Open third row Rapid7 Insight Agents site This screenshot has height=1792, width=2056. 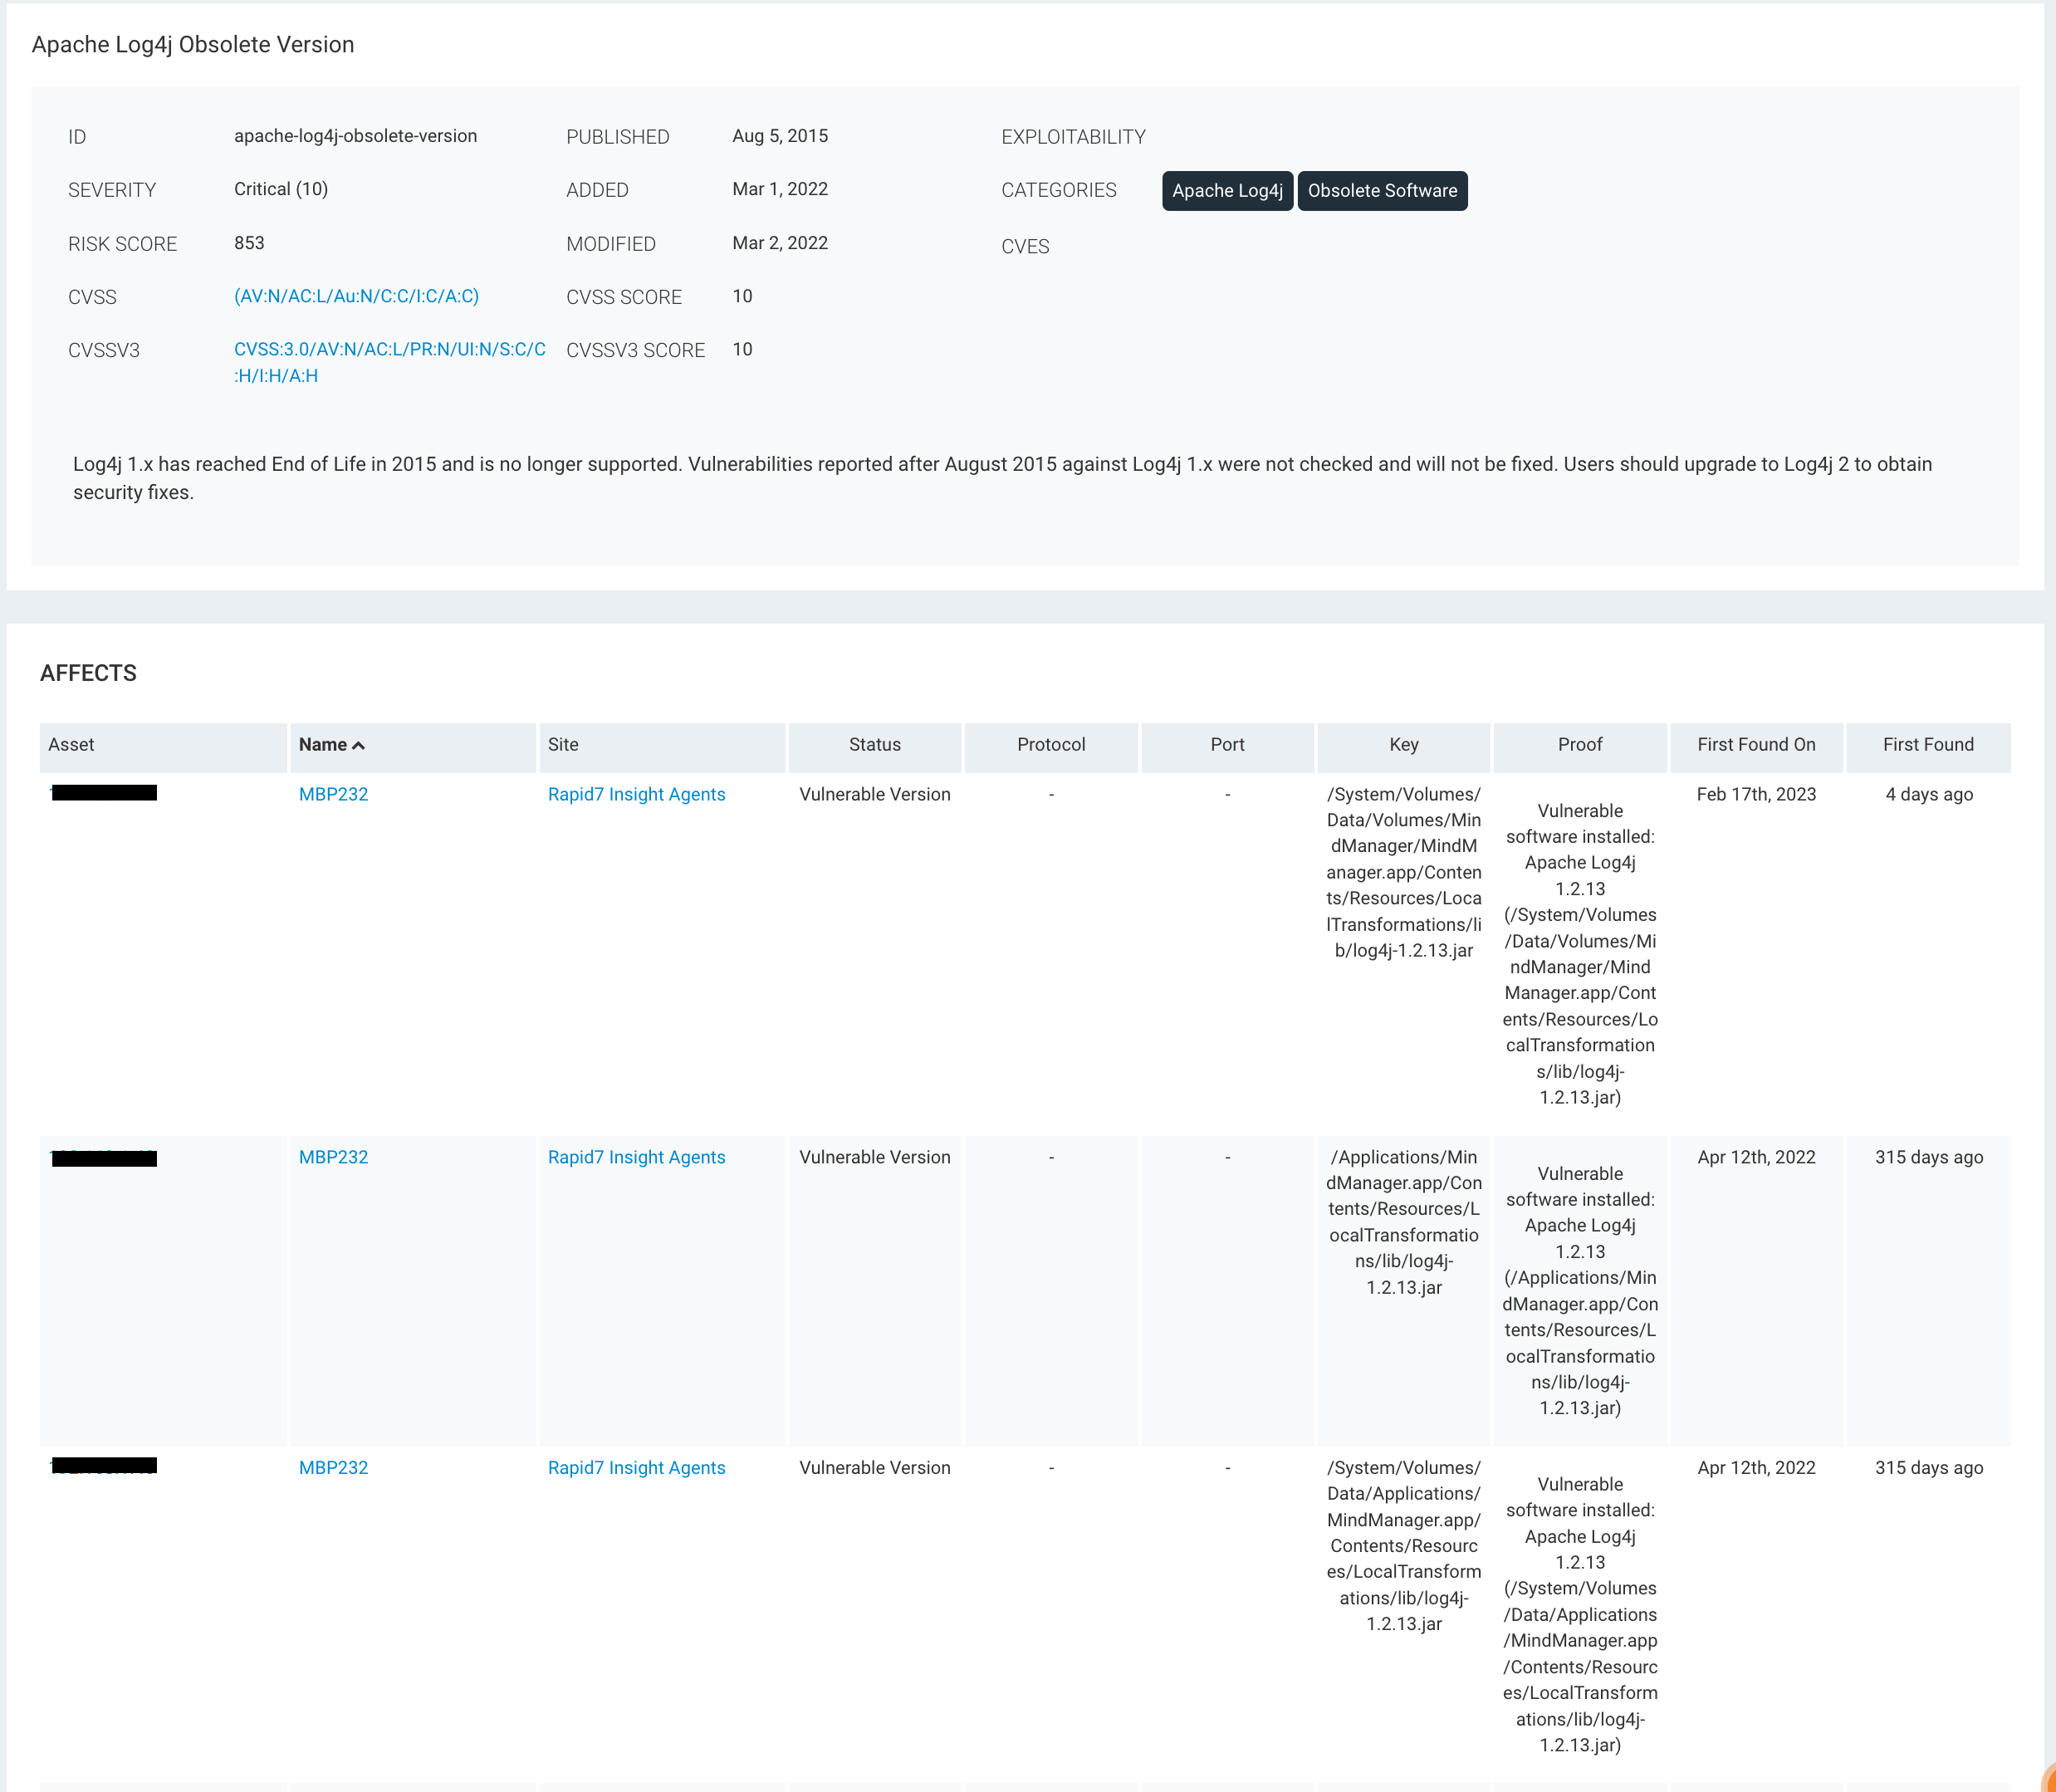(x=636, y=1467)
